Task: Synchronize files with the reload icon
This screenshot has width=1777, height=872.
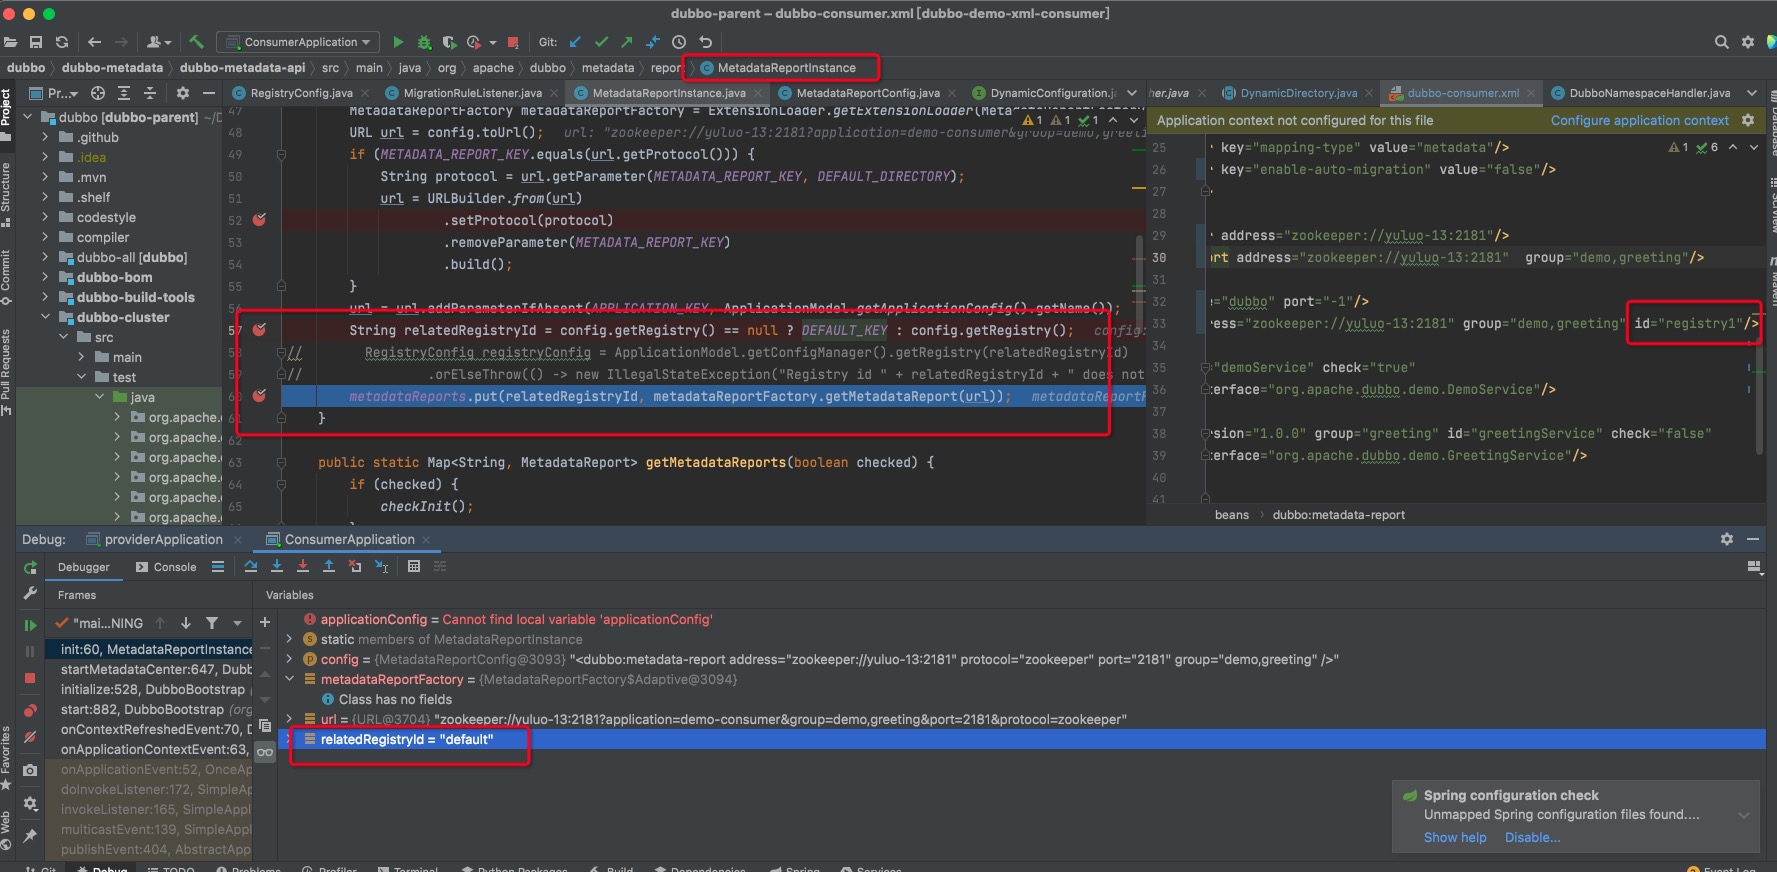Action: 62,42
